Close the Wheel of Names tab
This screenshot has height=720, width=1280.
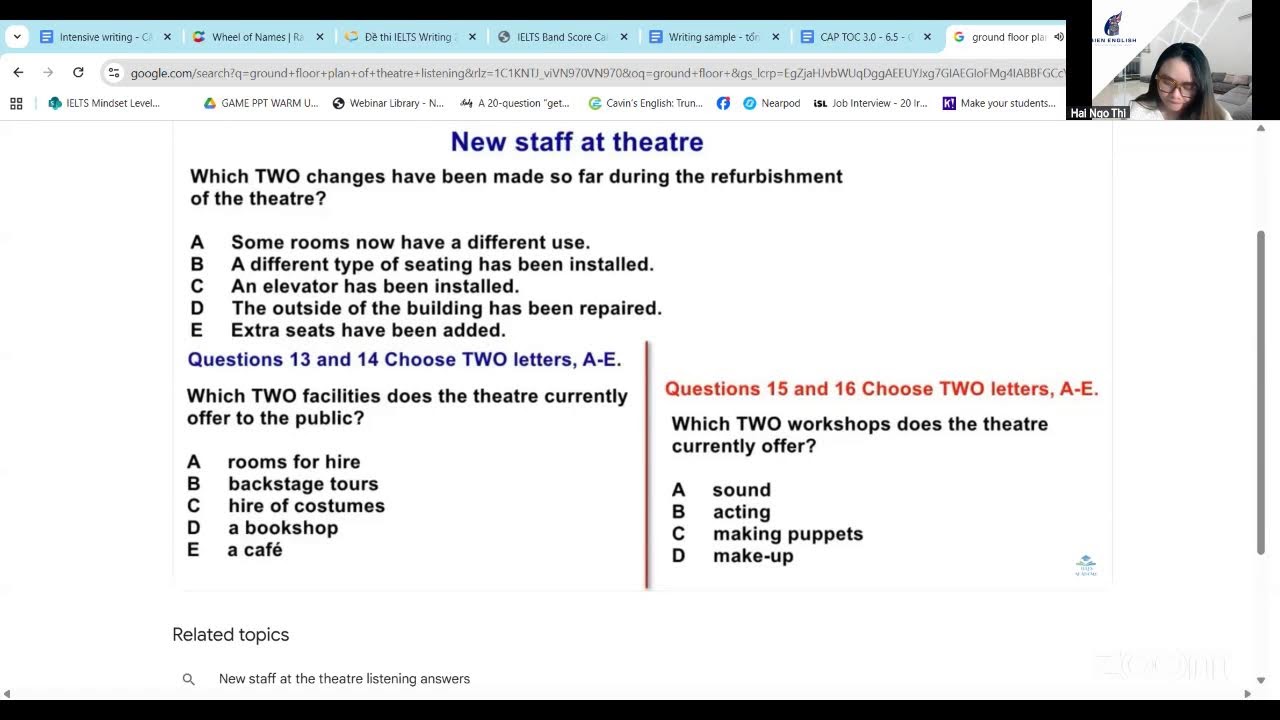pos(320,37)
